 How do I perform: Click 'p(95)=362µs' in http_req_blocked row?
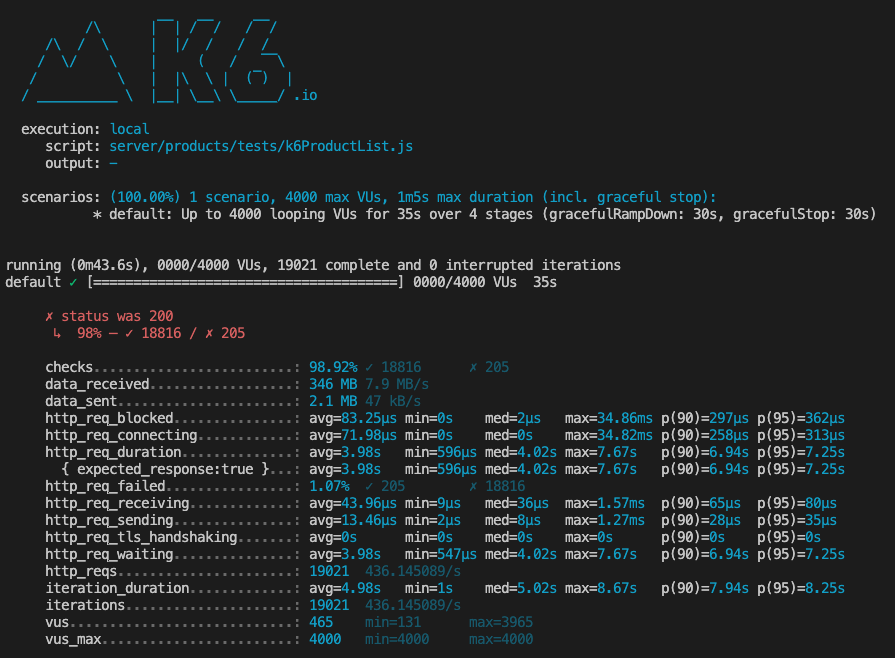(801, 418)
